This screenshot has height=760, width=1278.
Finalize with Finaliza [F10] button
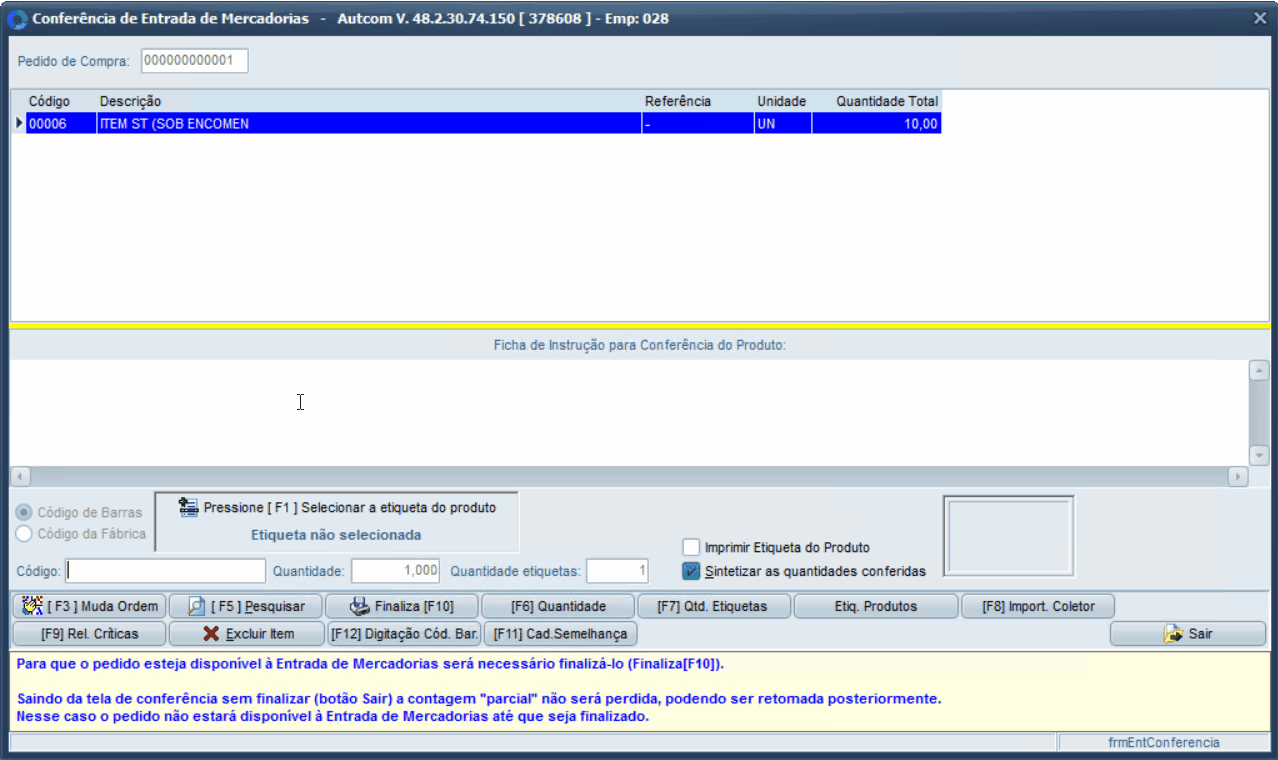tap(403, 606)
